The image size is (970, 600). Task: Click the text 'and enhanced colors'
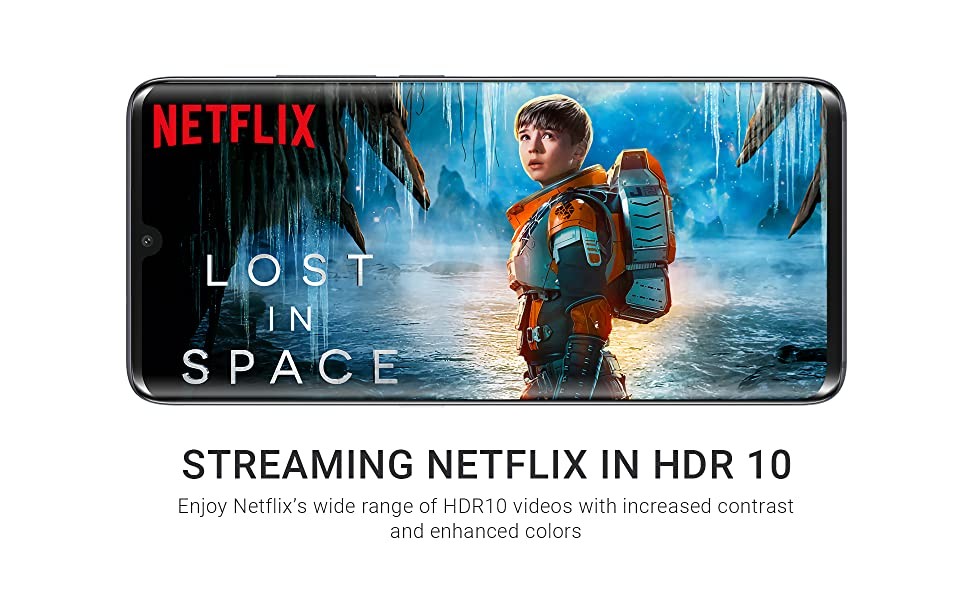(x=486, y=531)
